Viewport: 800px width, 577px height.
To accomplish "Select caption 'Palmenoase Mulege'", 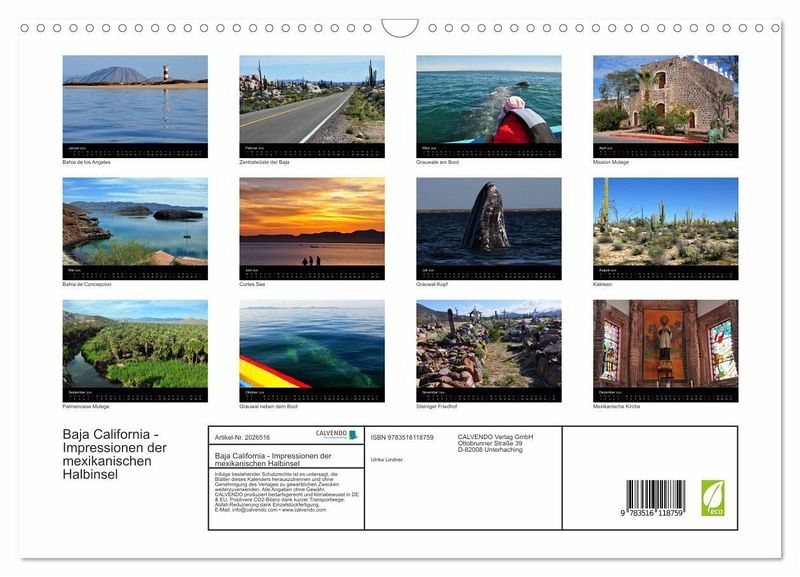I will [86, 407].
